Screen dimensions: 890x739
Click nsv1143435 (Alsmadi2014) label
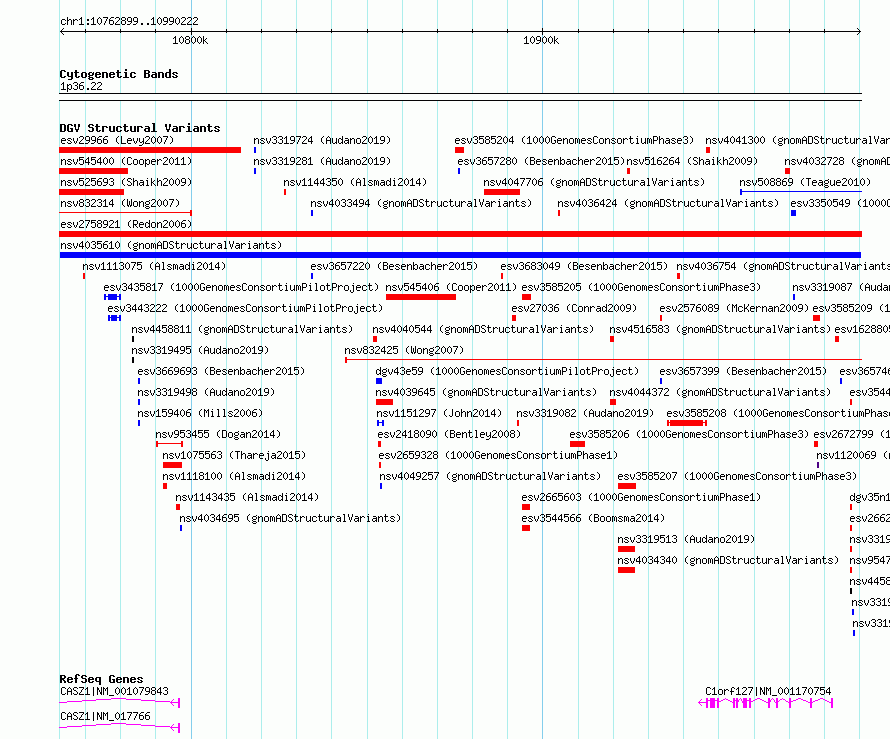coord(247,497)
